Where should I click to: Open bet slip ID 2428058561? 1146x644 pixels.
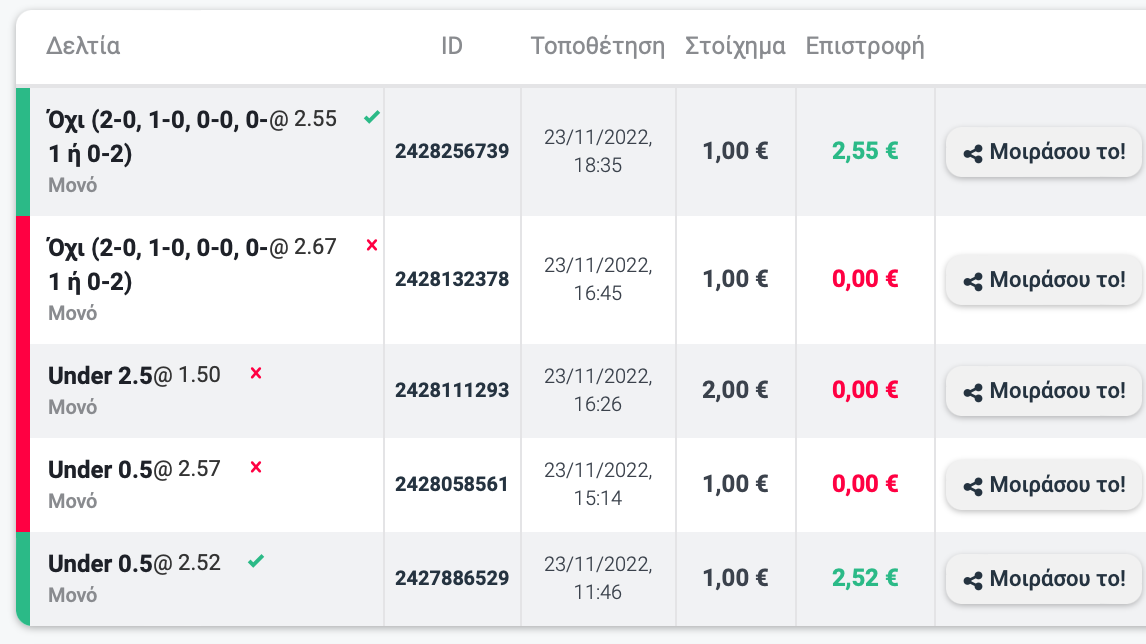pyautogui.click(x=452, y=484)
